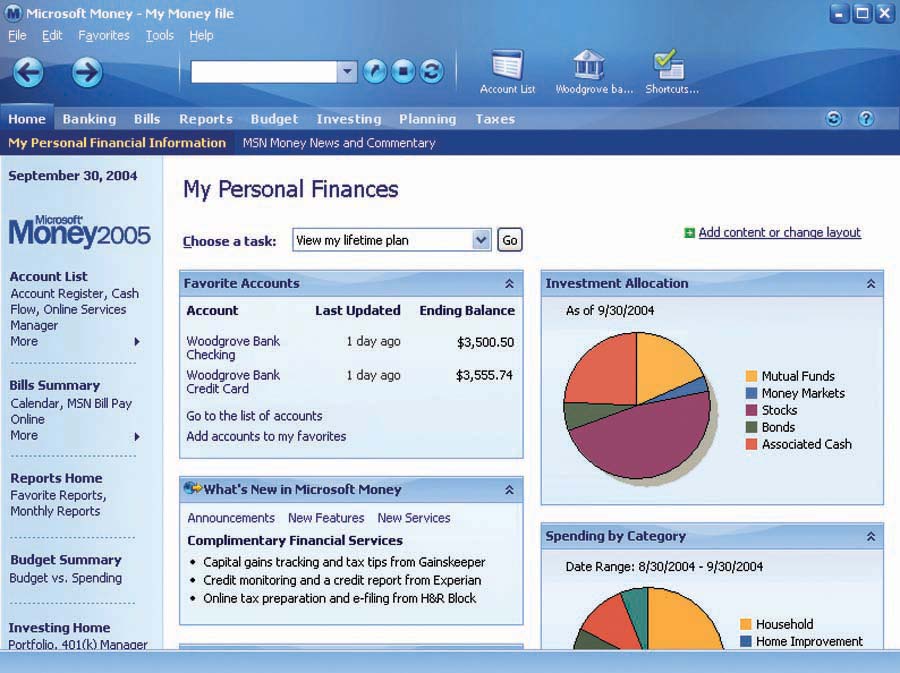Viewport: 900px width, 673px height.
Task: Click the Household legend label
Action: pyautogui.click(x=784, y=624)
